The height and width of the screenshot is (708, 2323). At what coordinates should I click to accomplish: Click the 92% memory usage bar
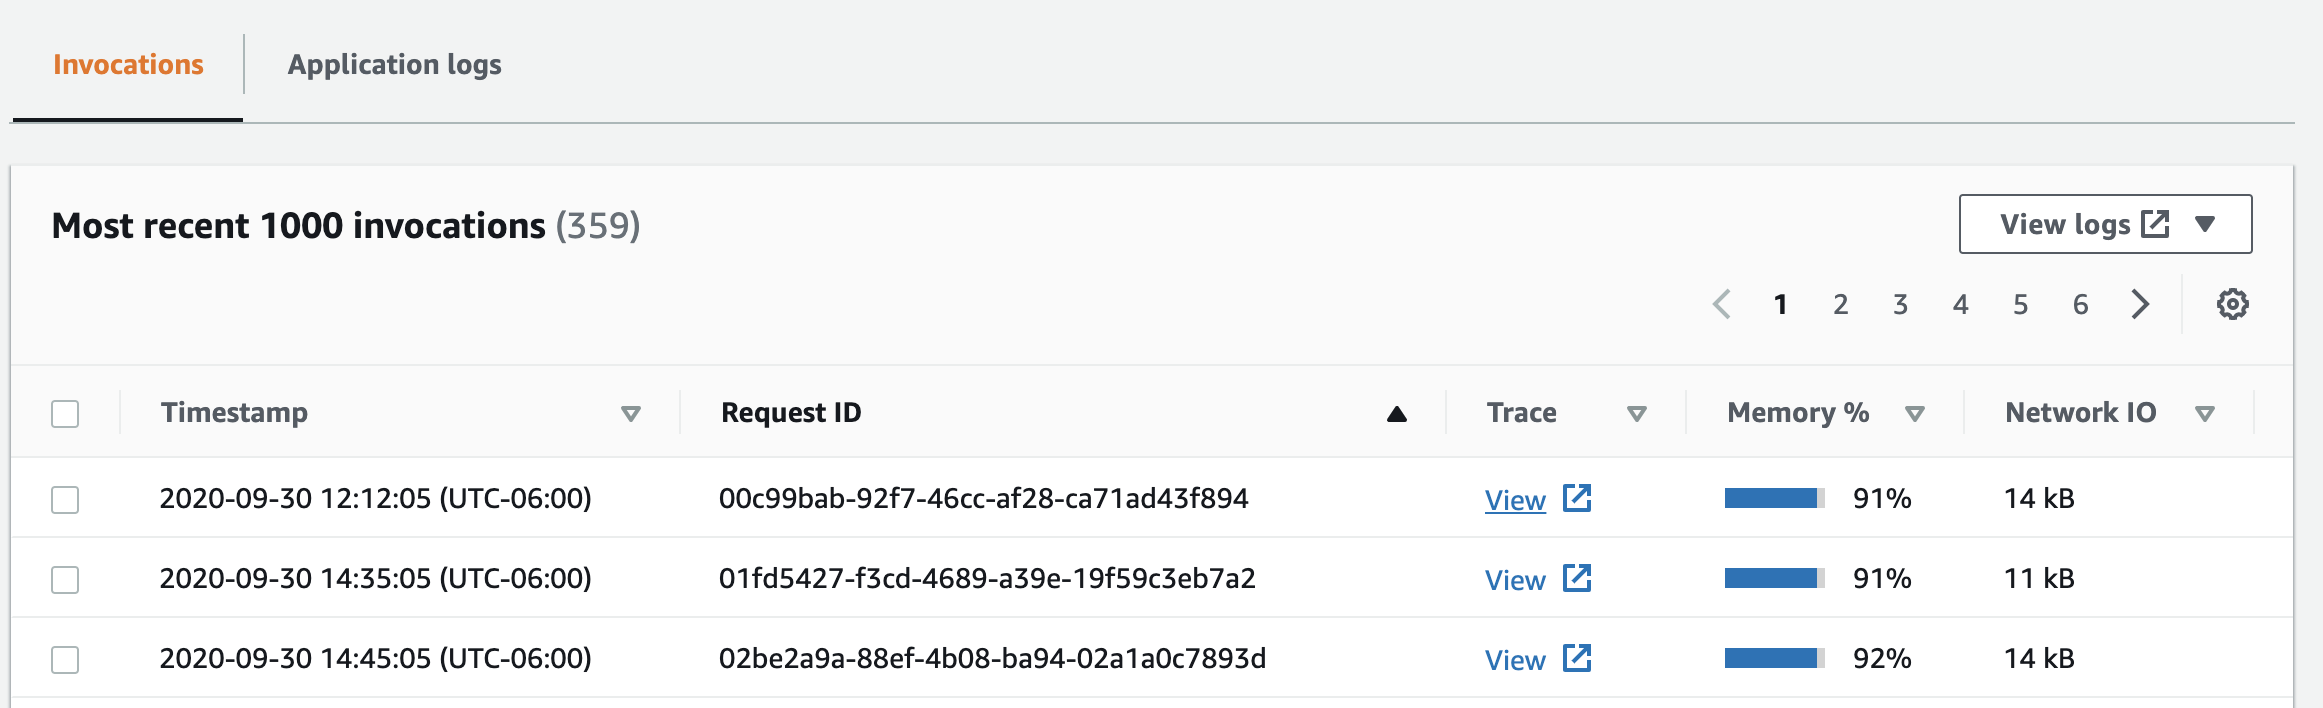click(x=1774, y=658)
